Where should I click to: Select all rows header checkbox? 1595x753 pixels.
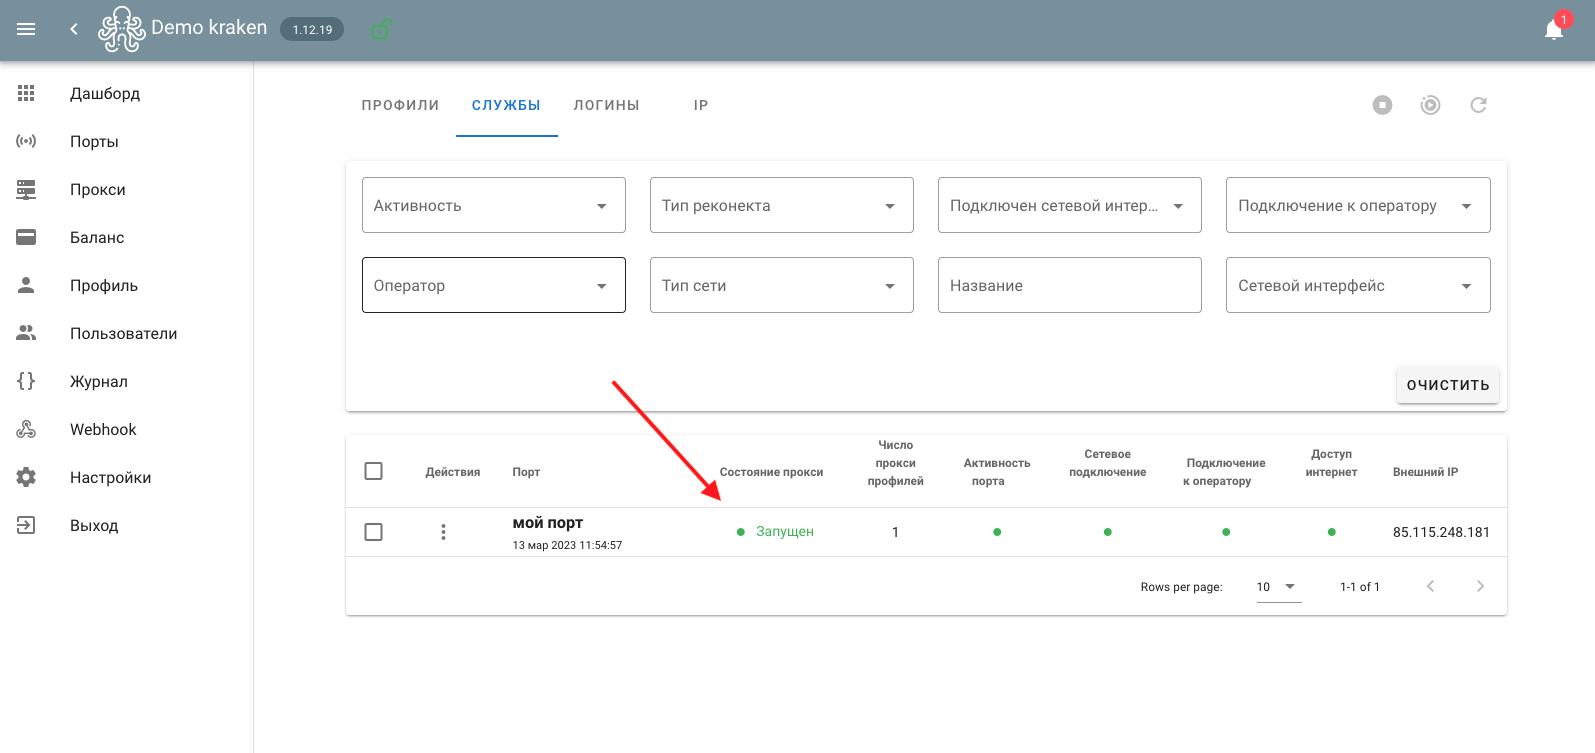click(x=374, y=471)
